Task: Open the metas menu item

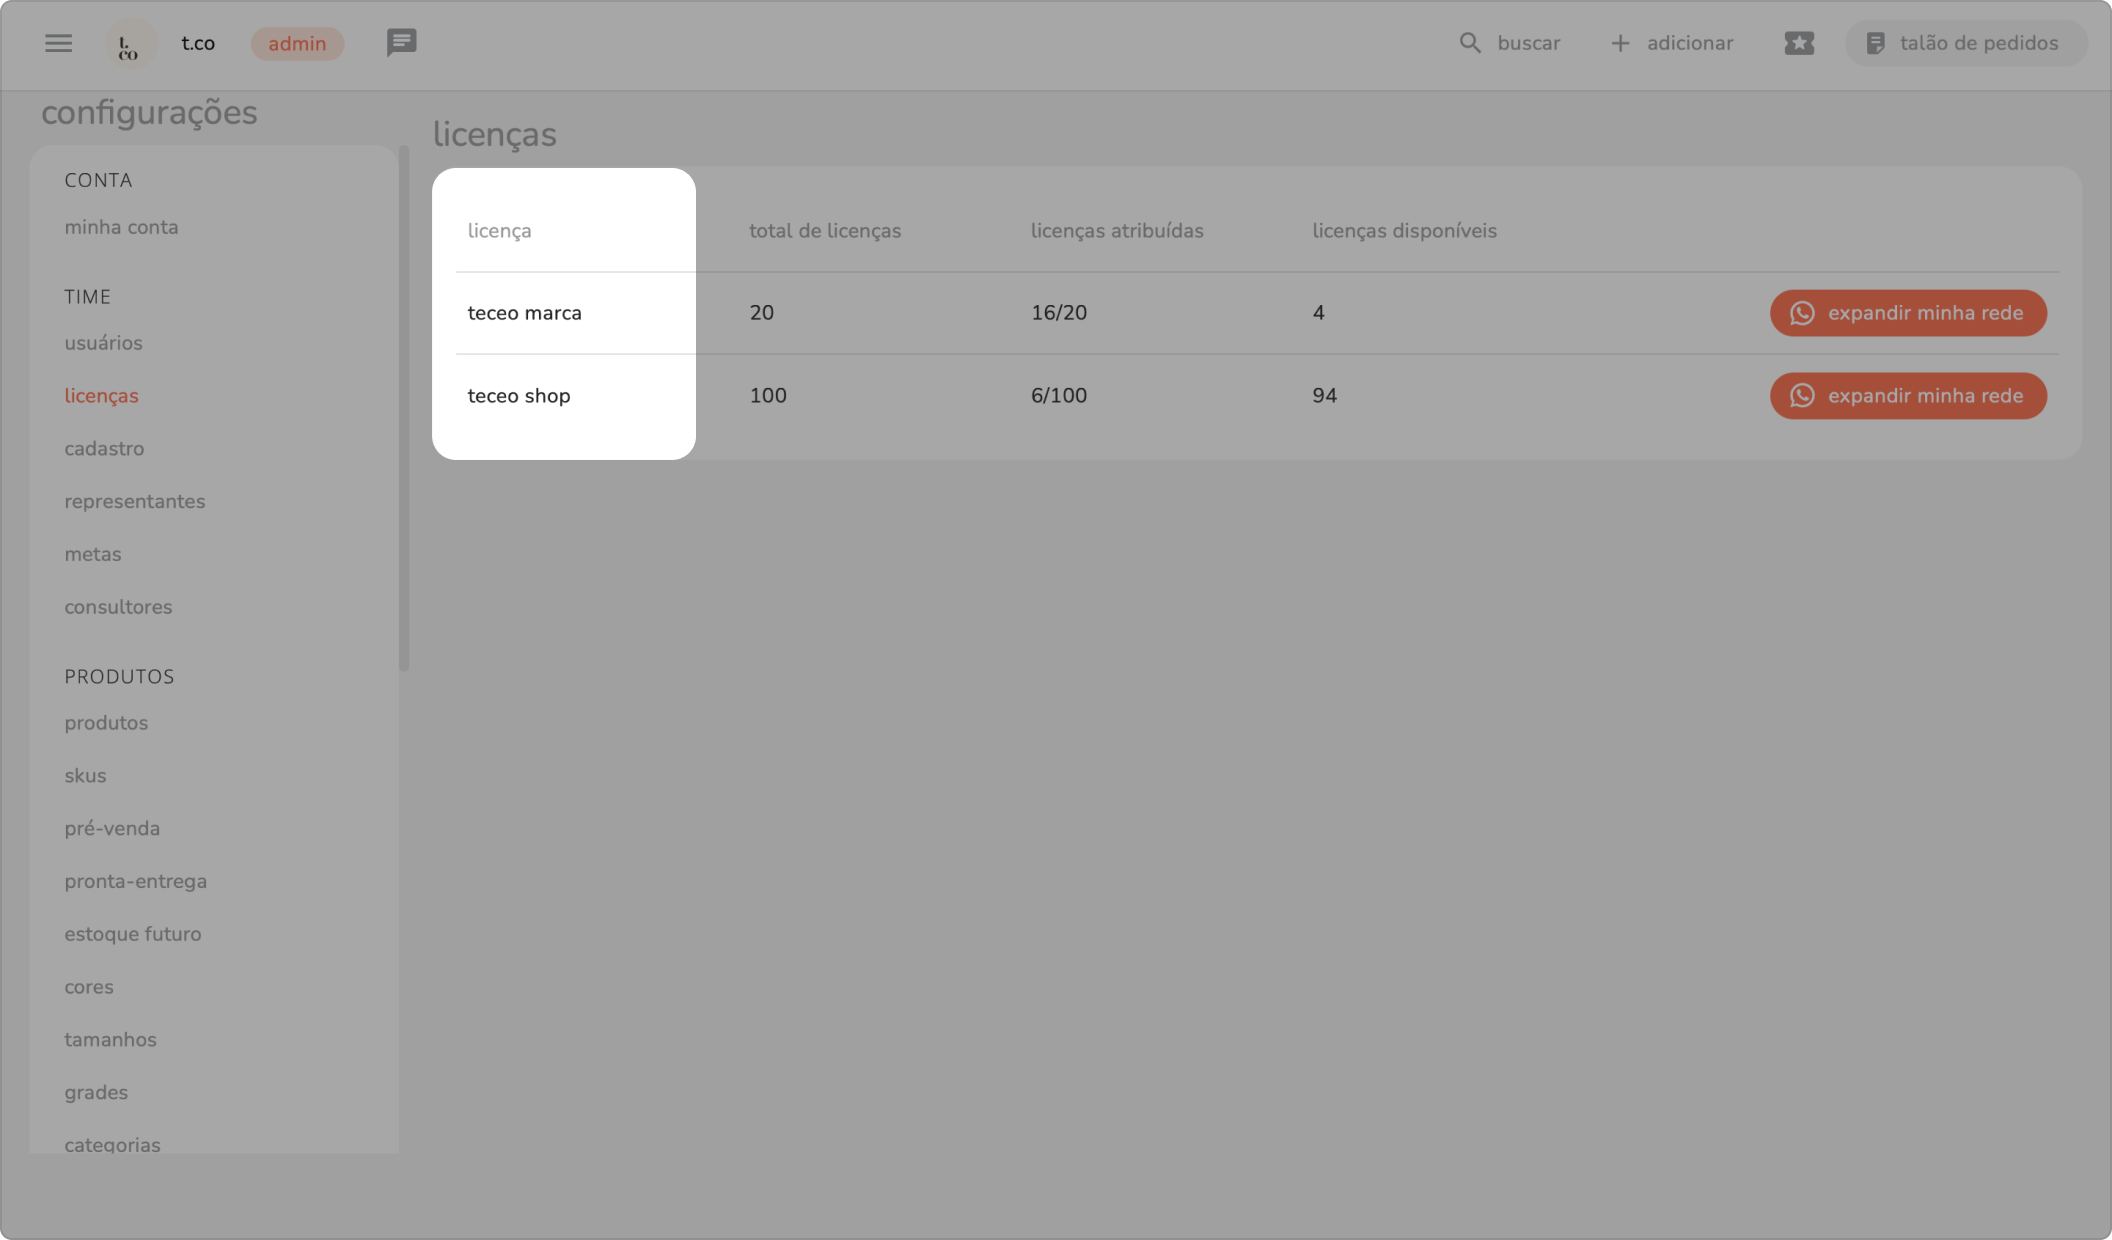Action: [92, 554]
